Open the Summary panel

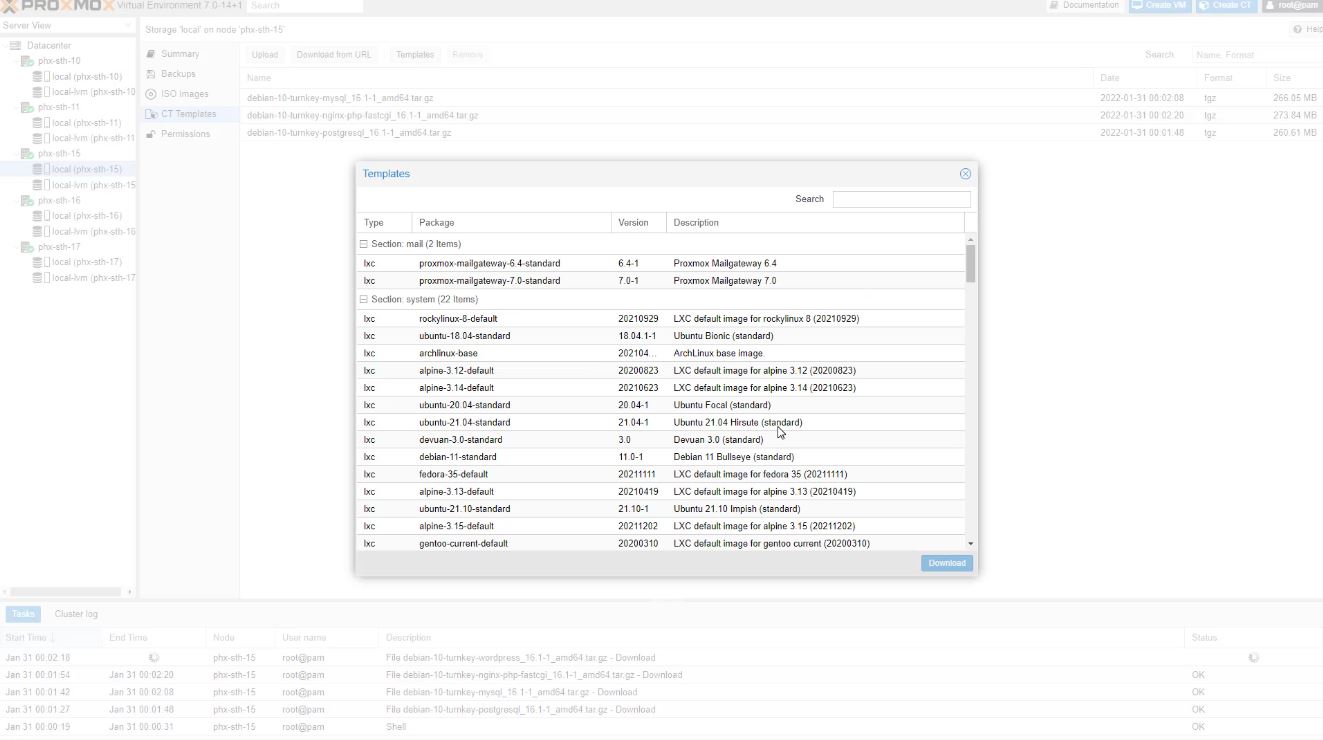coord(180,54)
